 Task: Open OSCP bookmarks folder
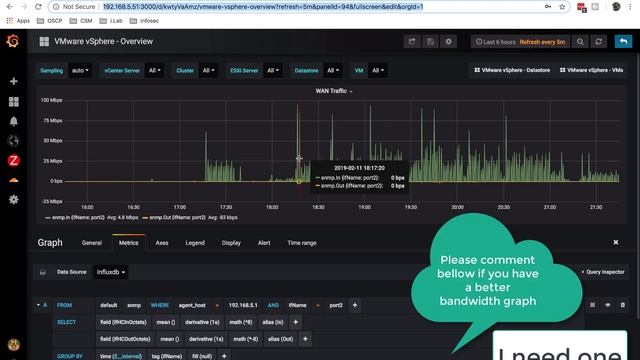49,21
